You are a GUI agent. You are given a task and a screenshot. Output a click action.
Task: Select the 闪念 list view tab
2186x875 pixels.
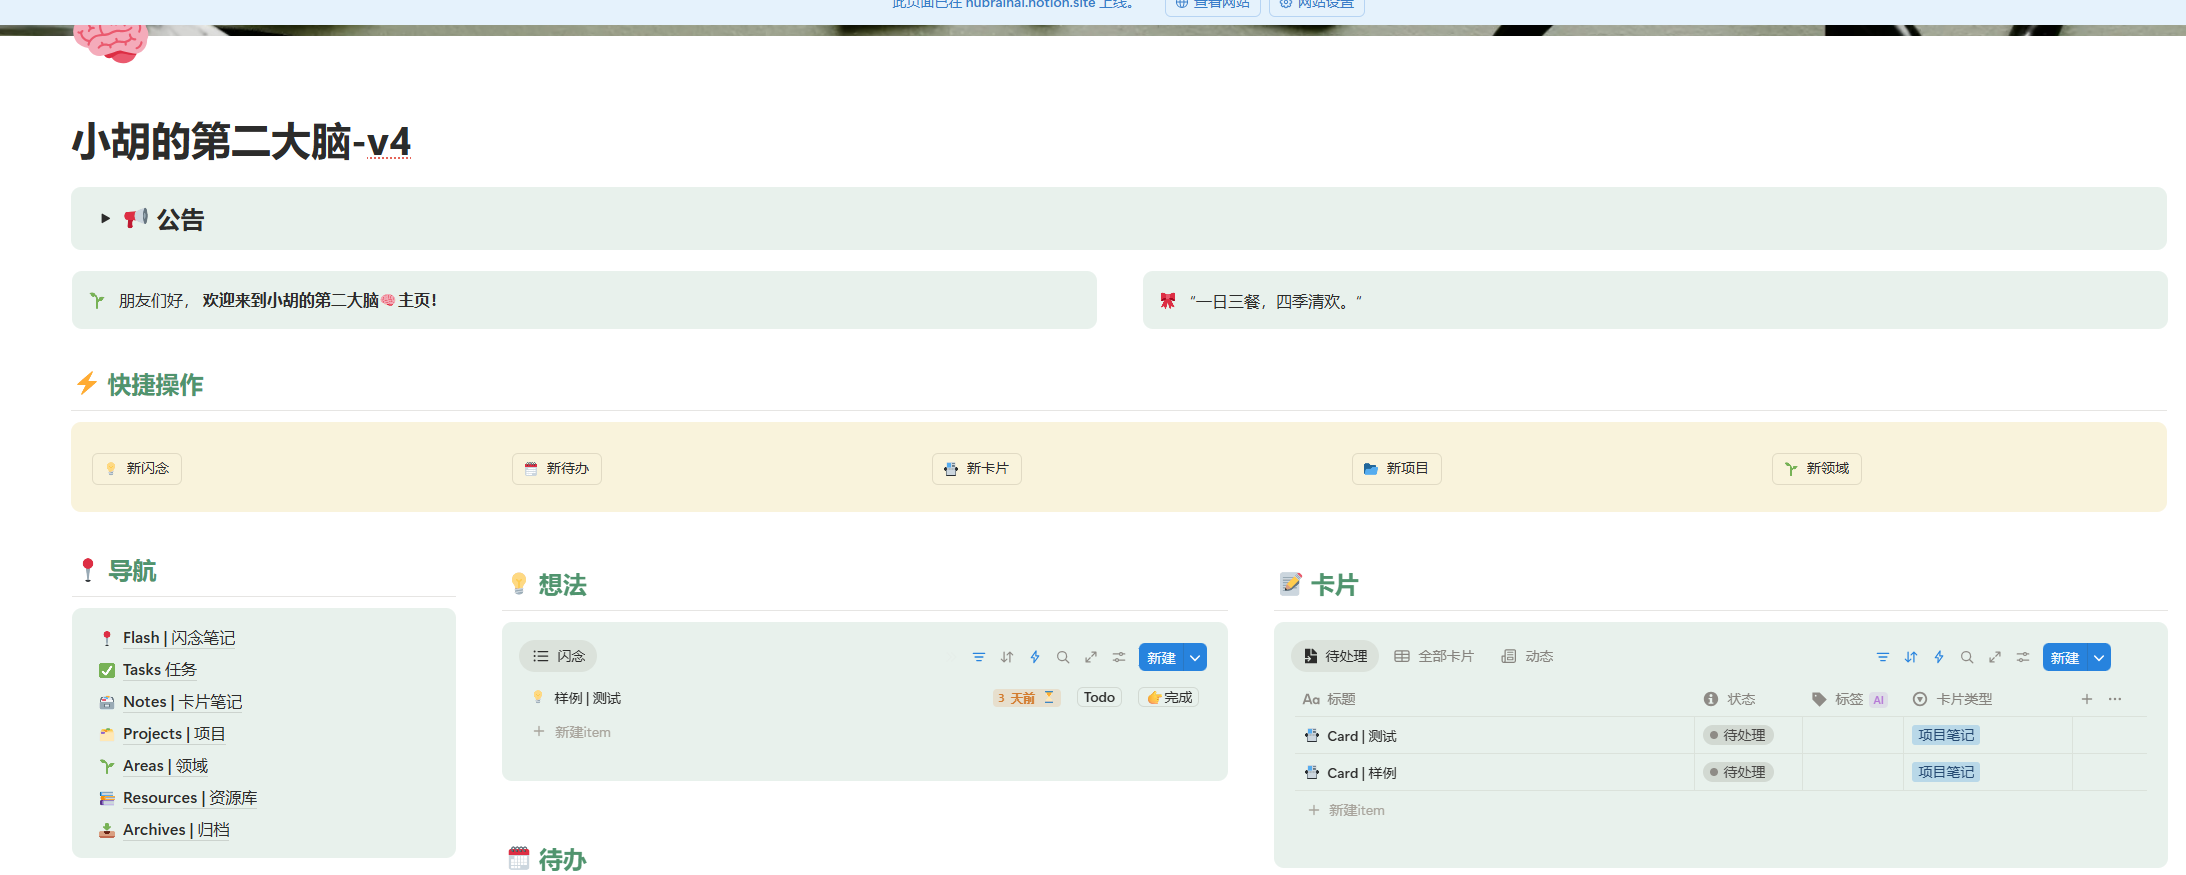(558, 656)
